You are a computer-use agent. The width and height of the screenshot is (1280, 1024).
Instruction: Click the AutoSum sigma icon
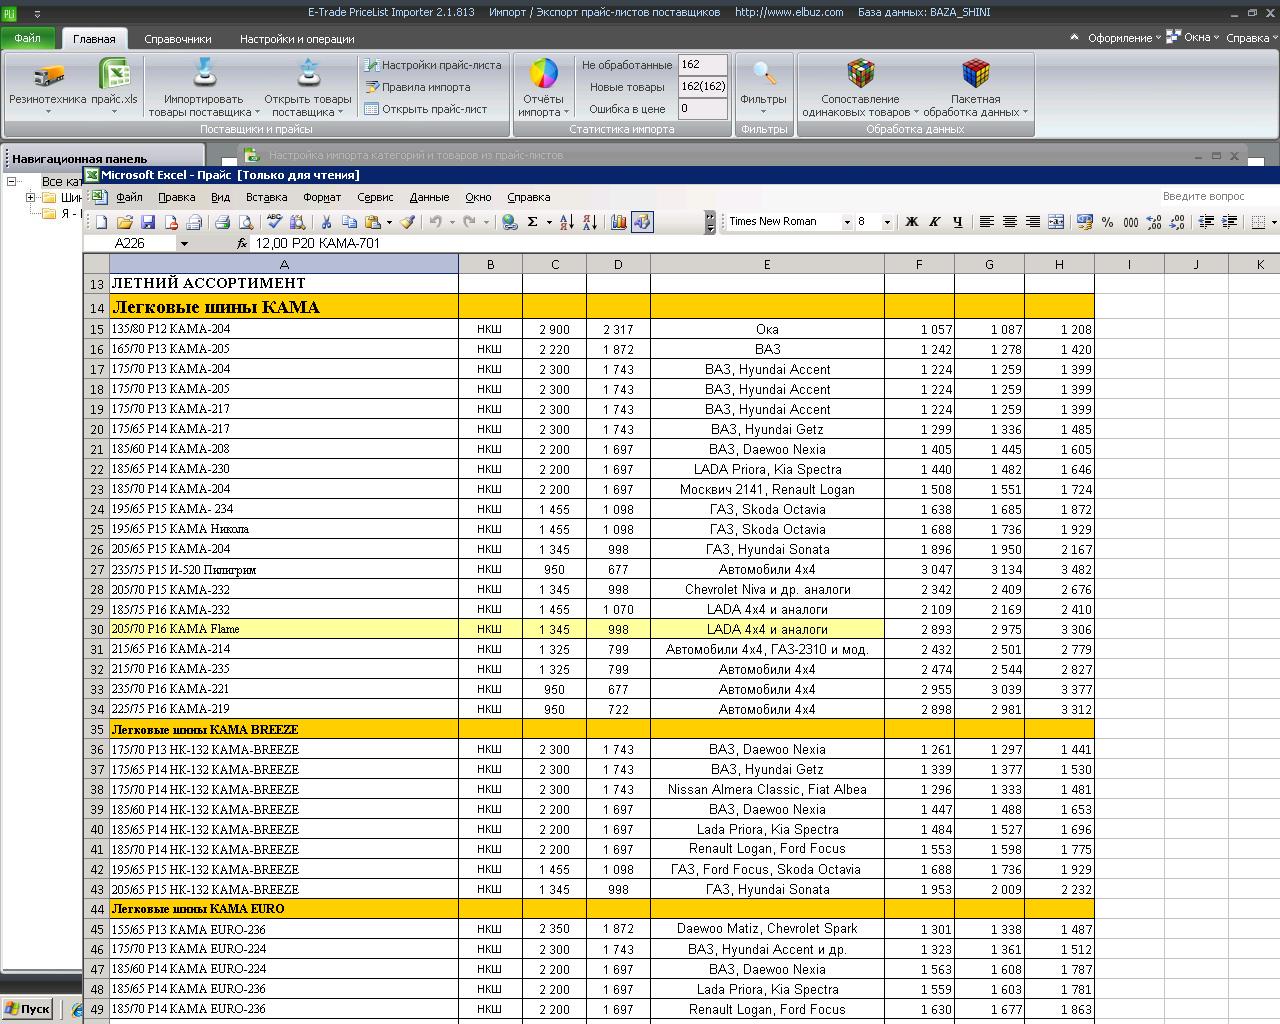pos(533,222)
